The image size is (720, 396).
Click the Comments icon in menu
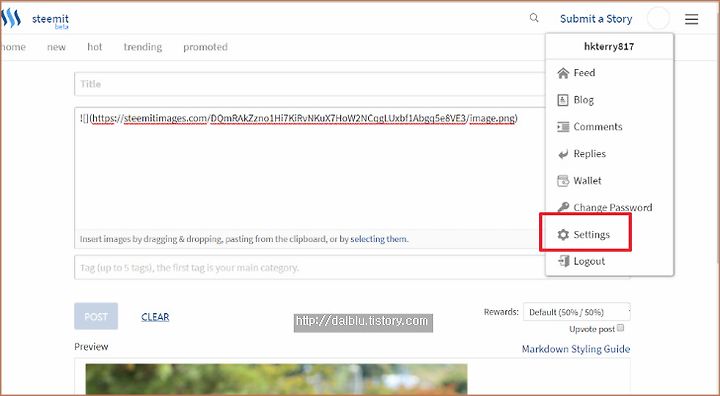coord(563,127)
